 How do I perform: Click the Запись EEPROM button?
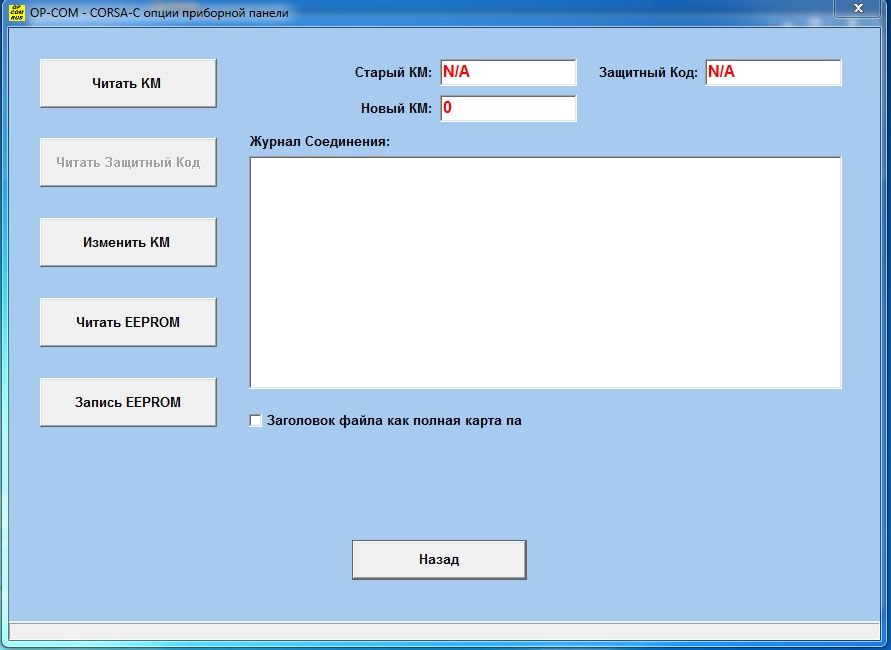tap(128, 402)
